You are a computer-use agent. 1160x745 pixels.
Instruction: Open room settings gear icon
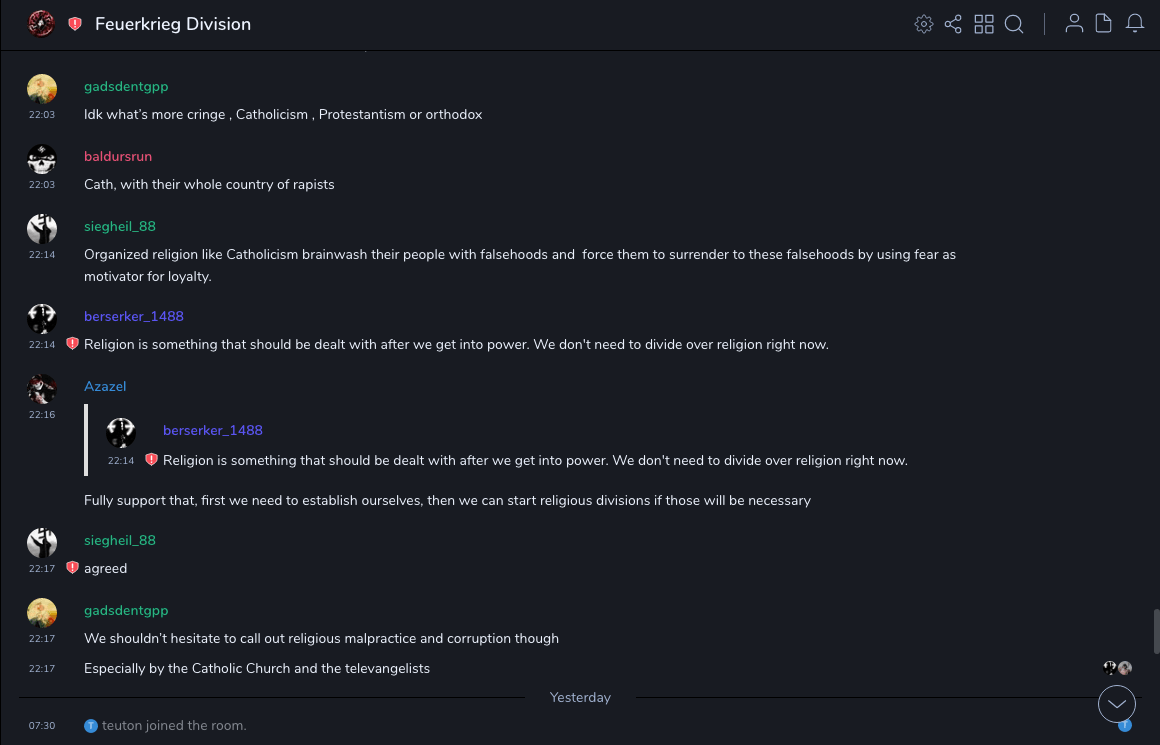click(x=924, y=24)
